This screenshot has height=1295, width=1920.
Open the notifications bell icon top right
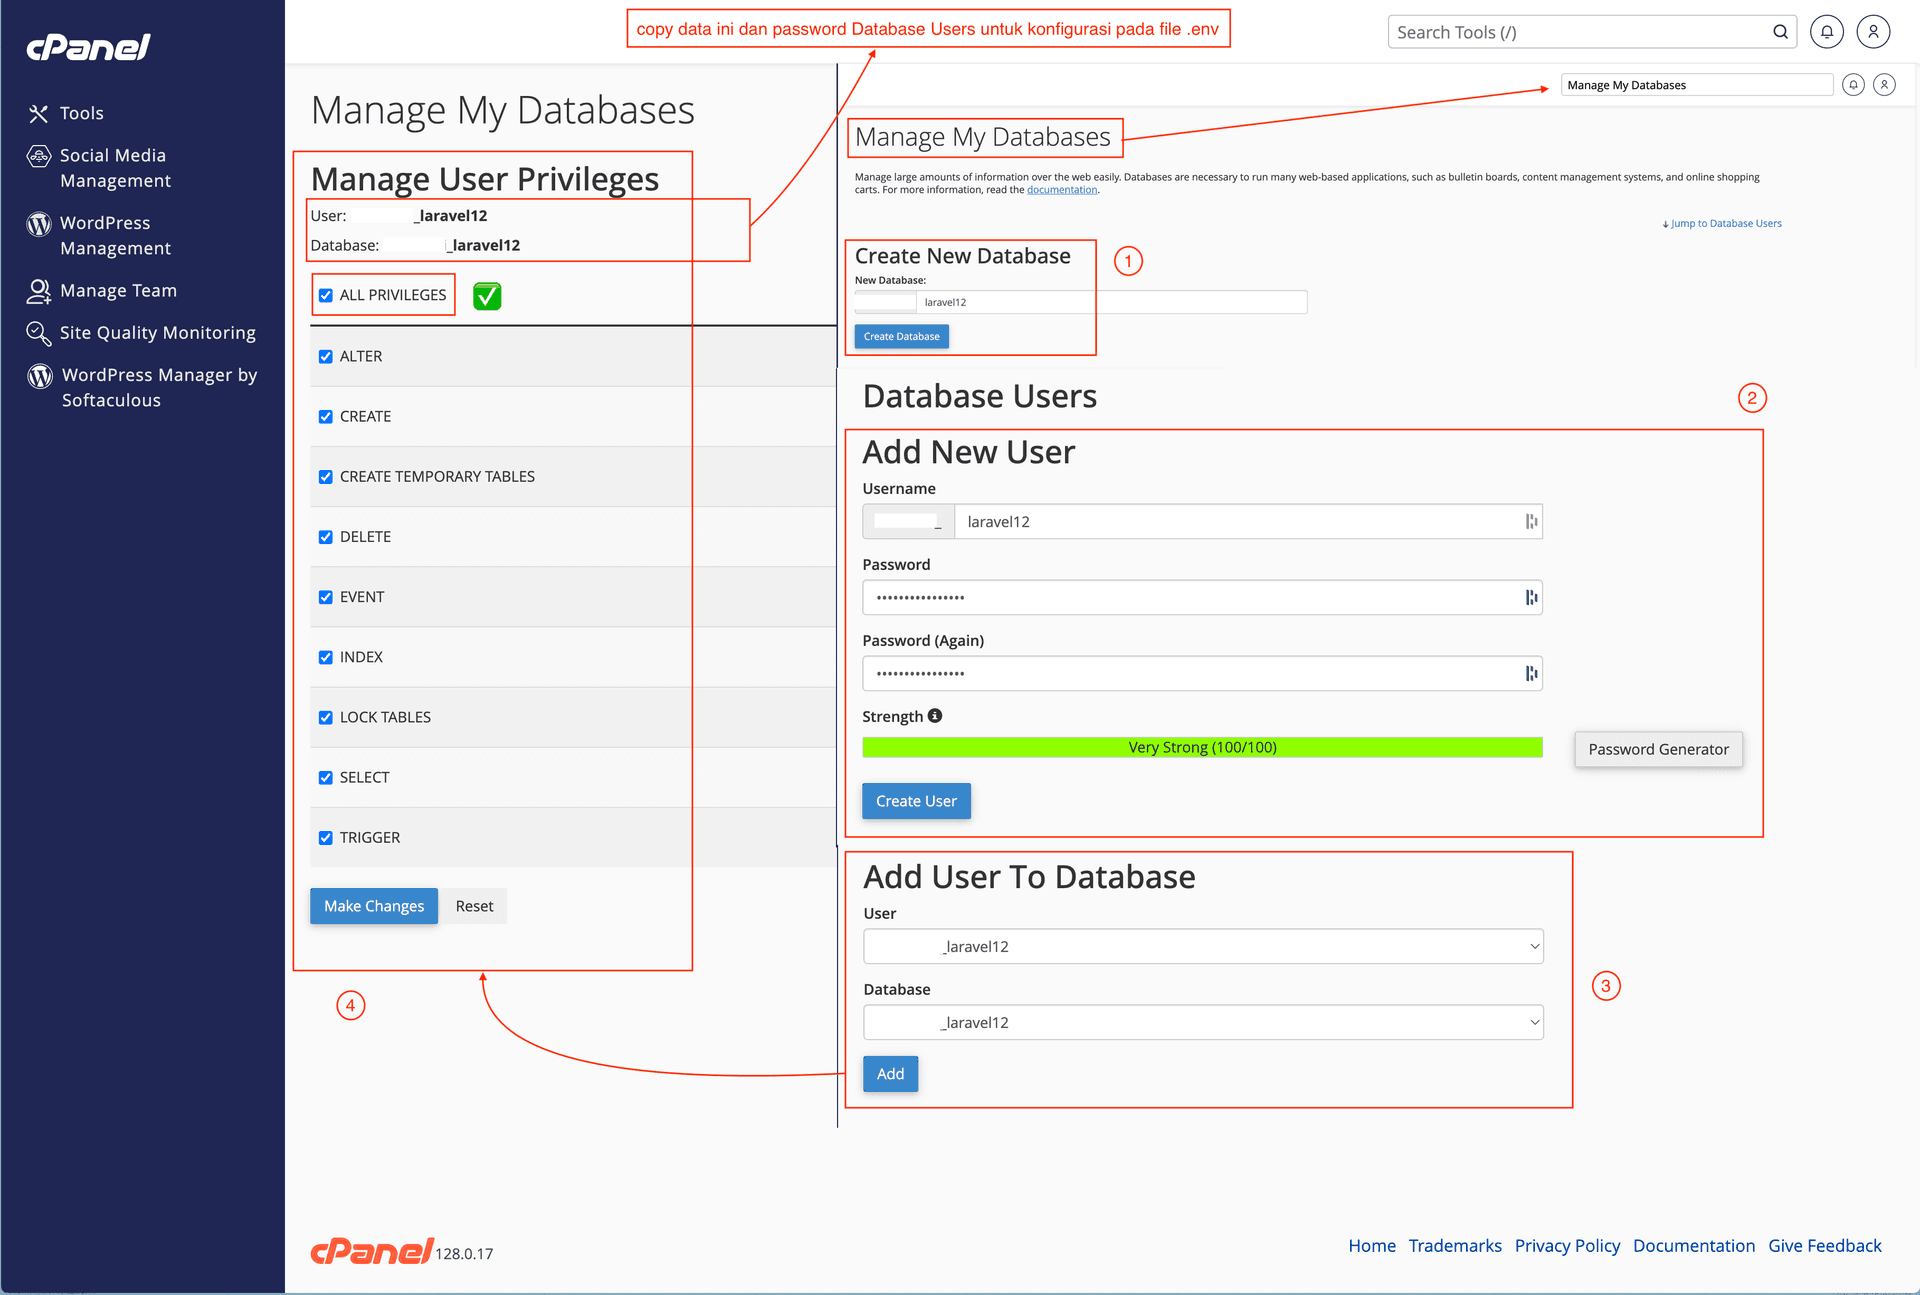click(1827, 31)
